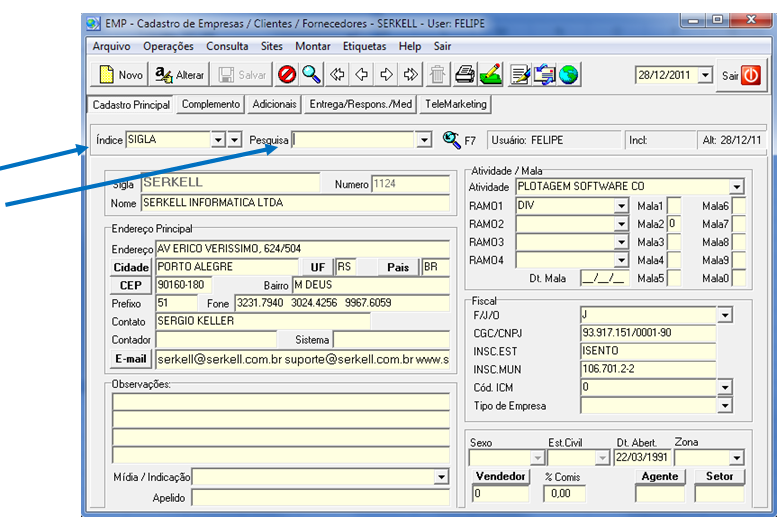The image size is (782, 521).
Task: Click the red cancel circle icon
Action: pyautogui.click(x=287, y=75)
